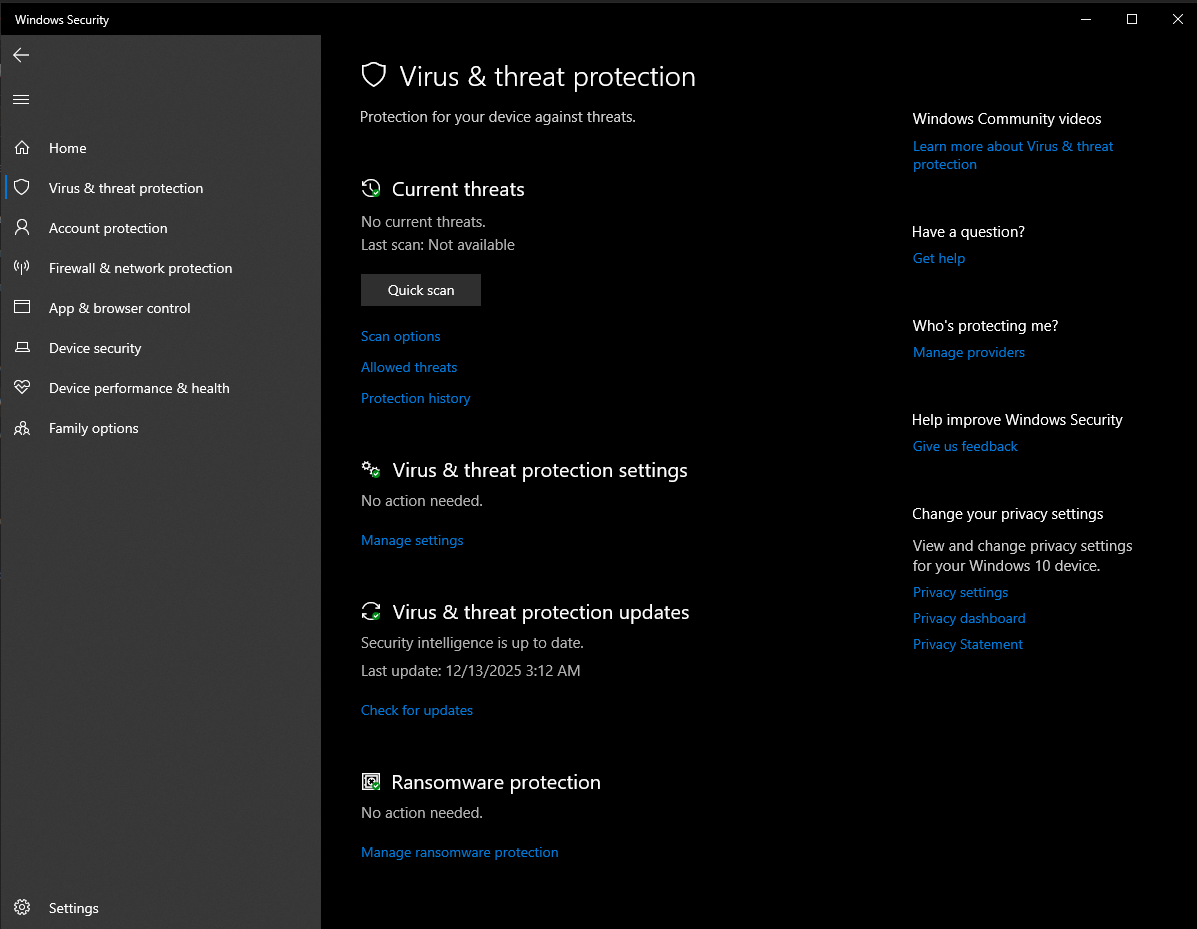Open Protection history
Image resolution: width=1197 pixels, height=929 pixels.
pos(415,398)
